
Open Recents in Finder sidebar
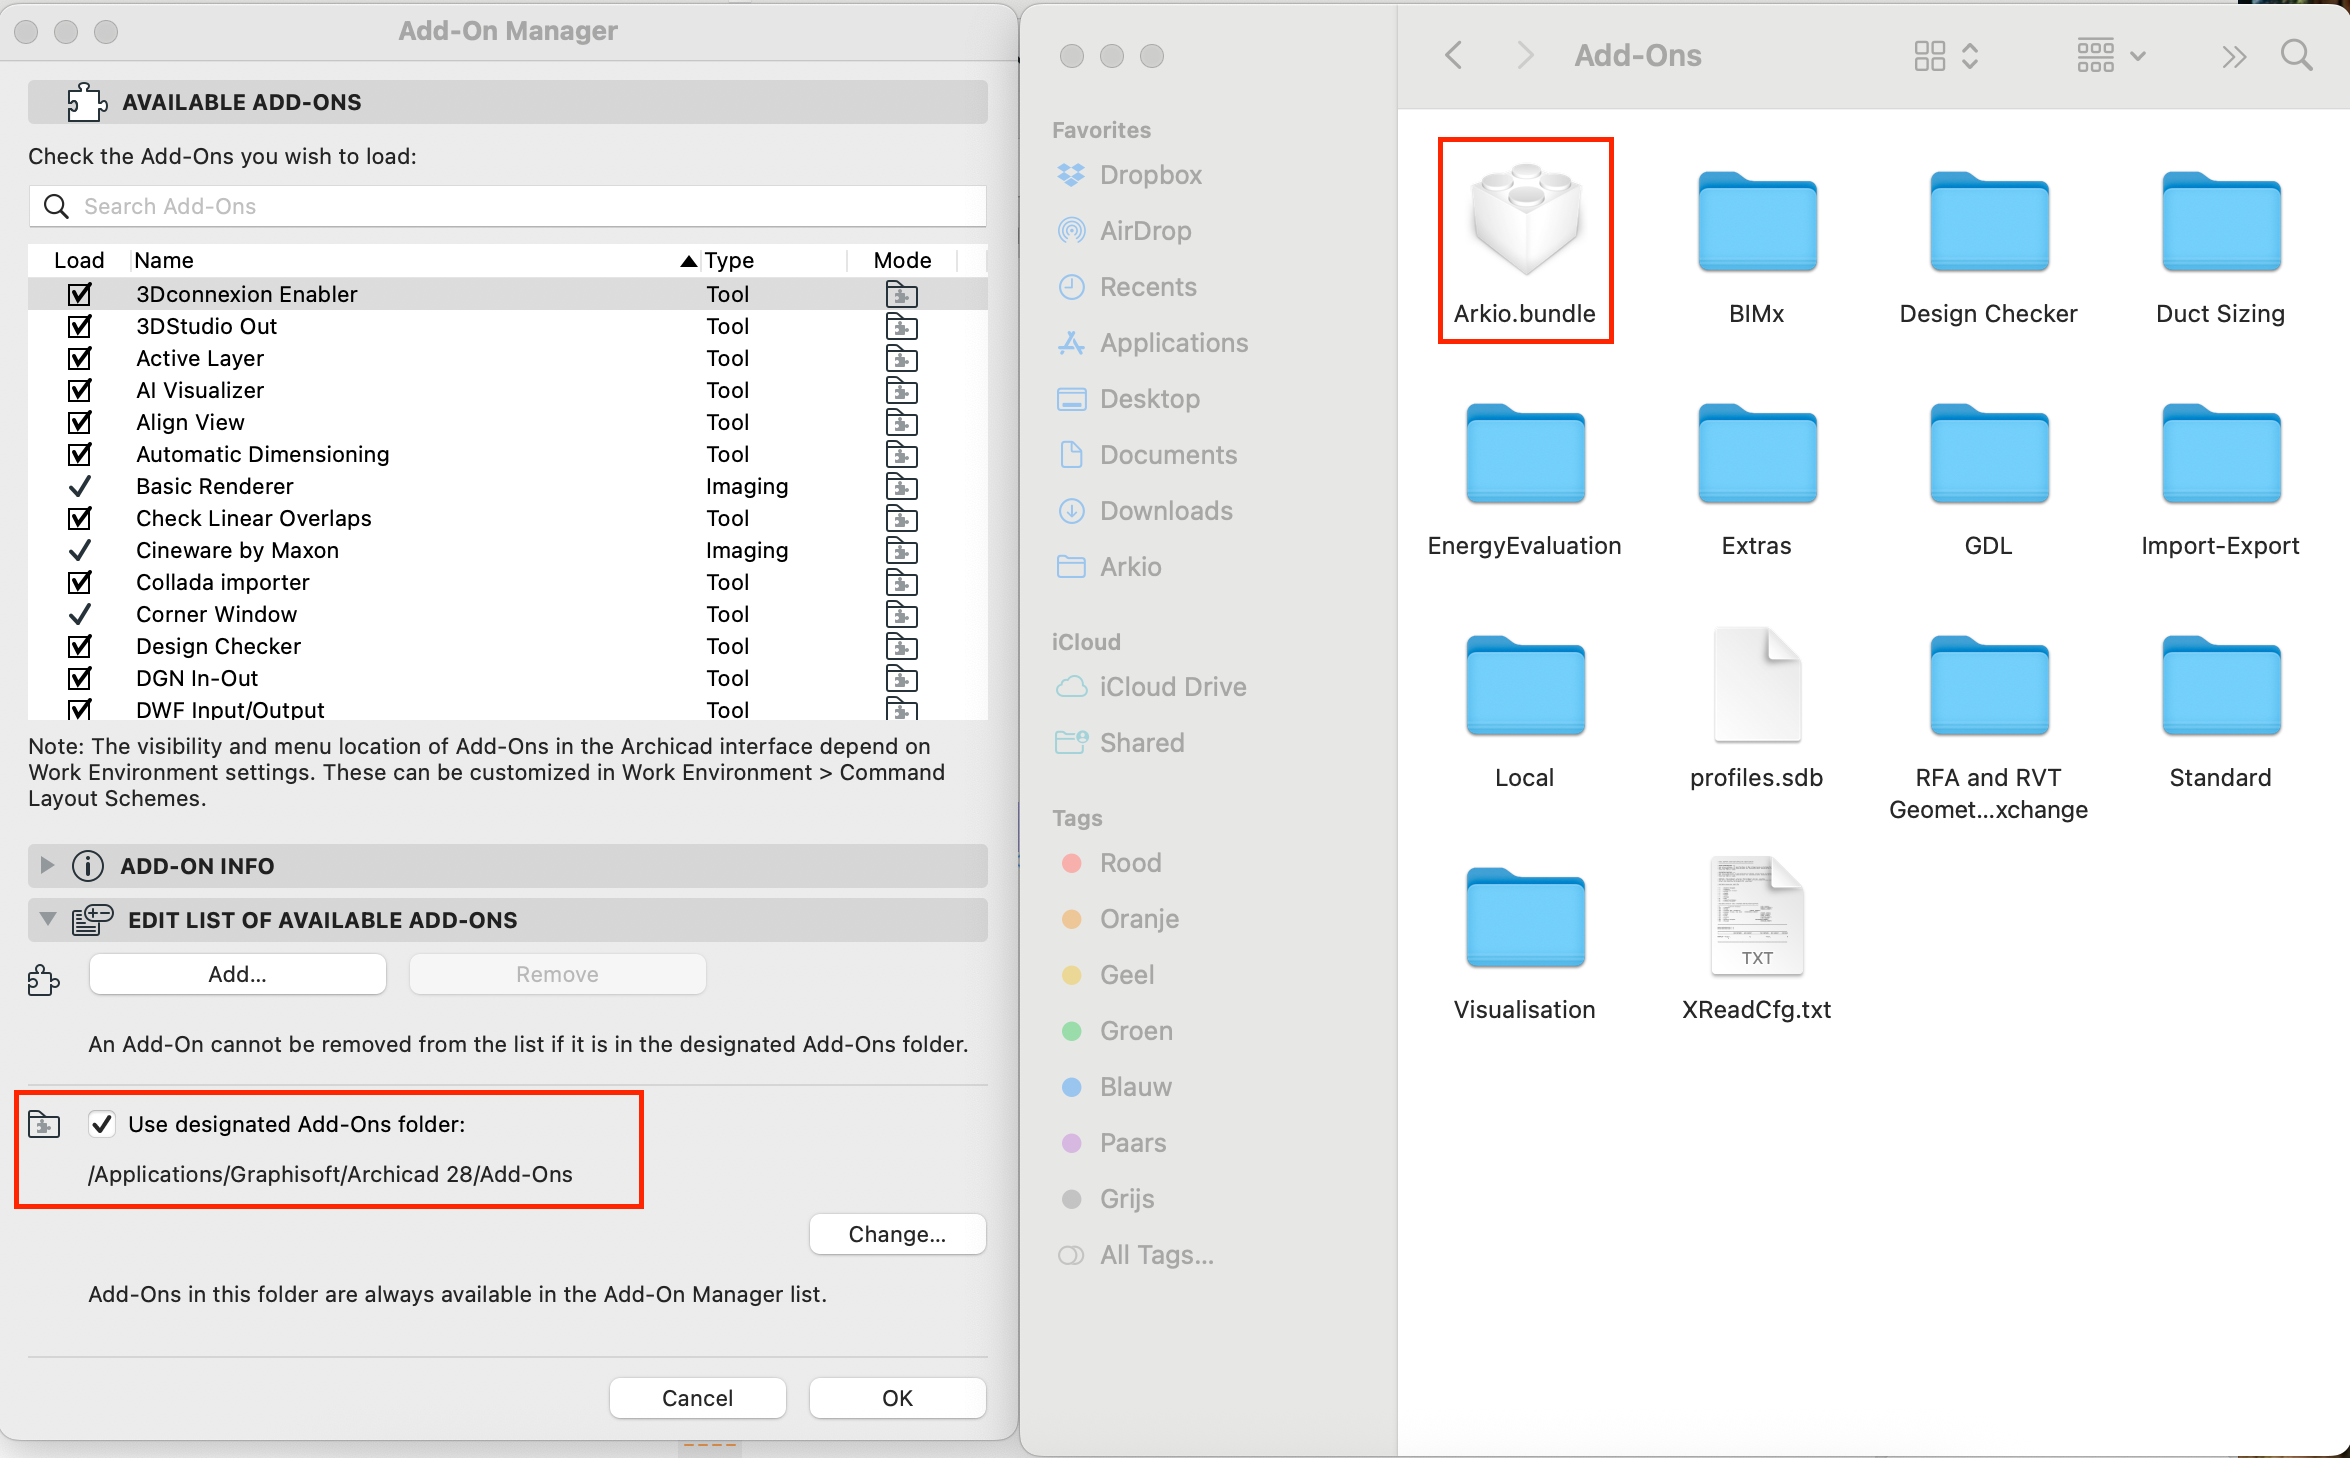click(x=1148, y=287)
